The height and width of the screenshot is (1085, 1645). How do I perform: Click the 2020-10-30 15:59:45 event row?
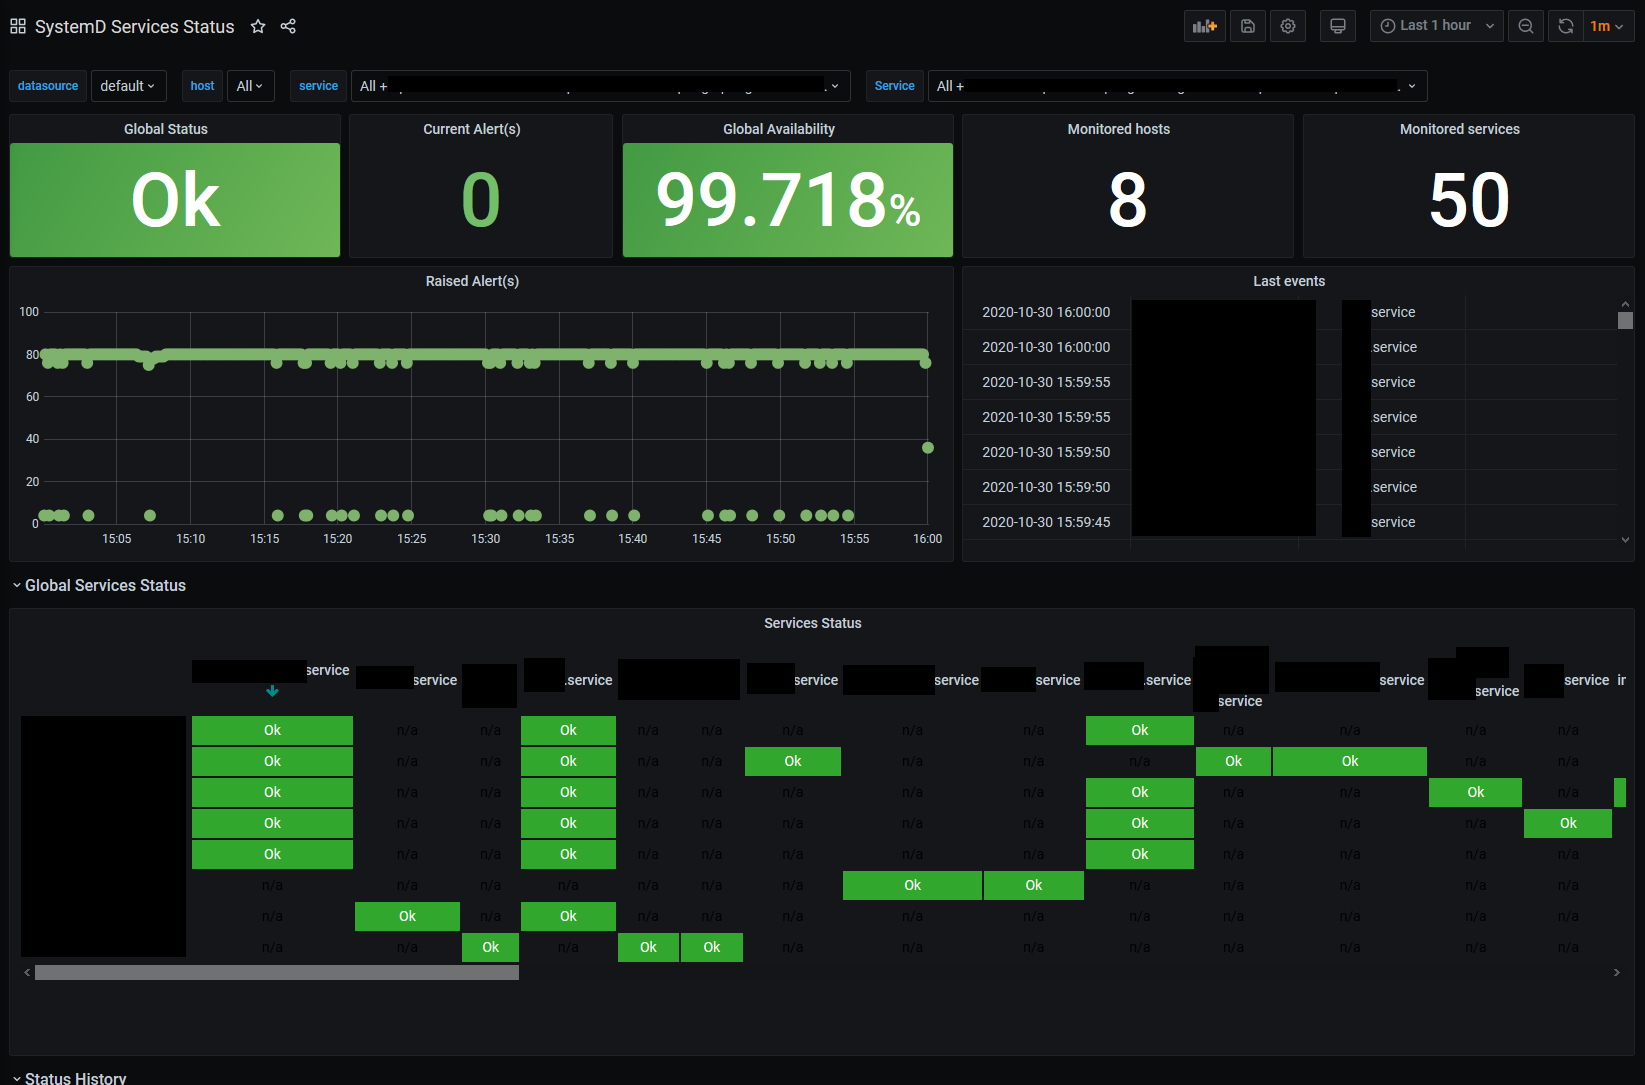[1290, 522]
